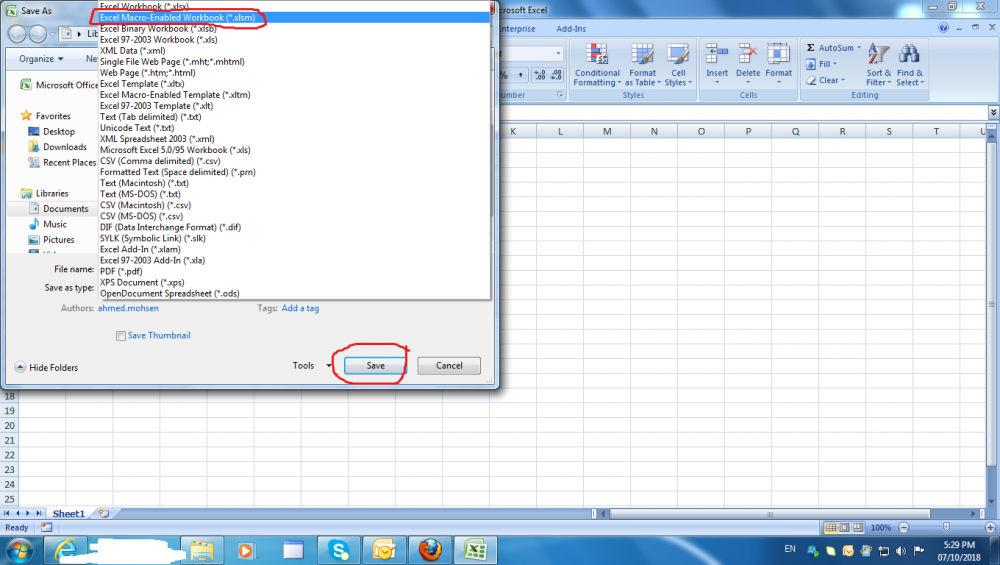This screenshot has width=1000, height=565.
Task: Open Skype from the taskbar
Action: tap(339, 550)
